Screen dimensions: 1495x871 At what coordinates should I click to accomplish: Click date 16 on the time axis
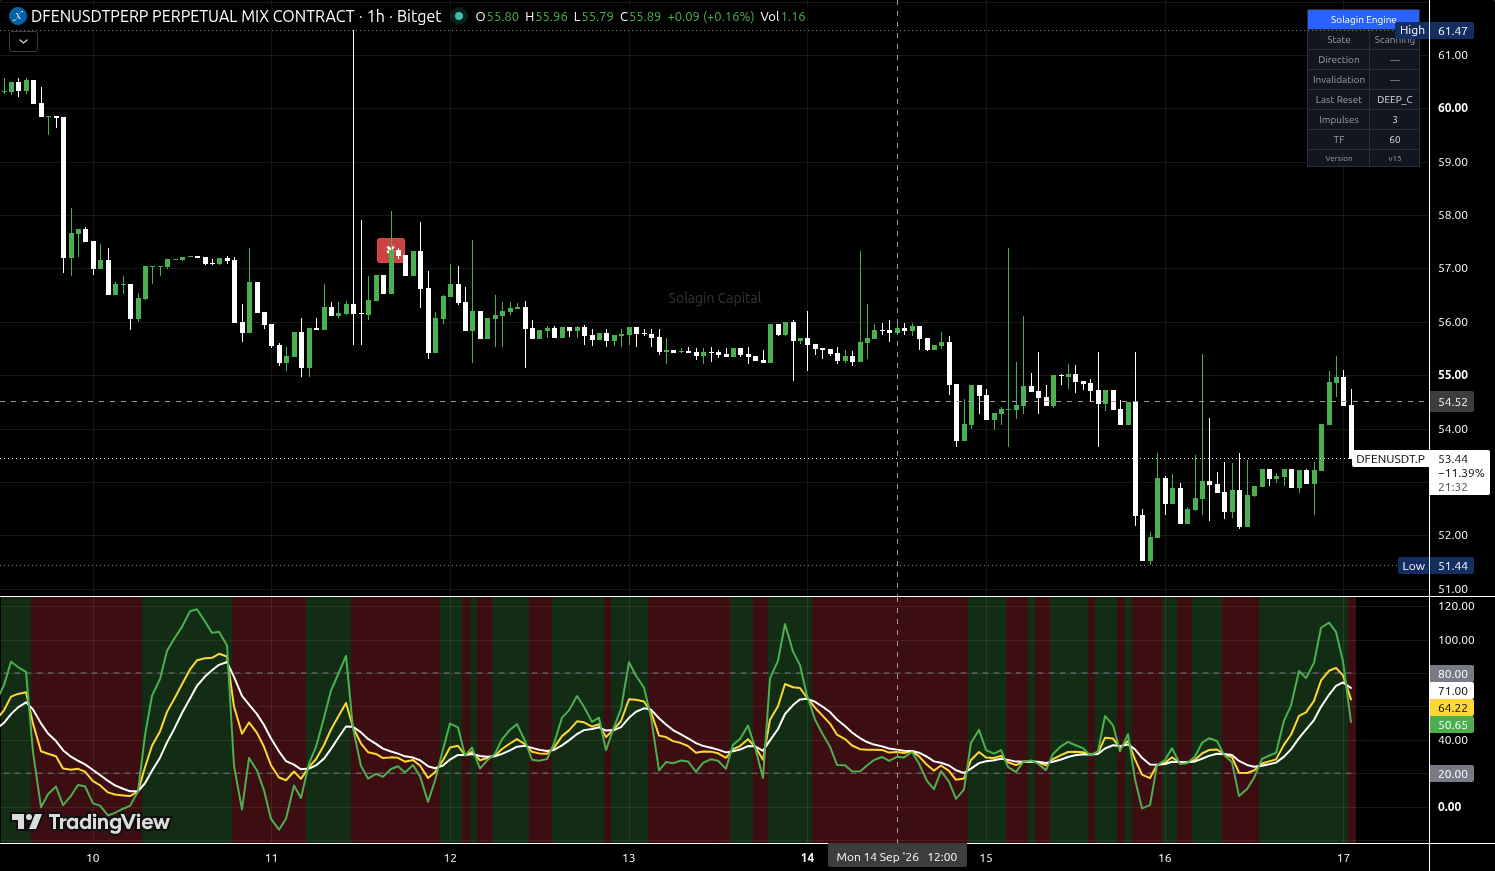(1165, 858)
